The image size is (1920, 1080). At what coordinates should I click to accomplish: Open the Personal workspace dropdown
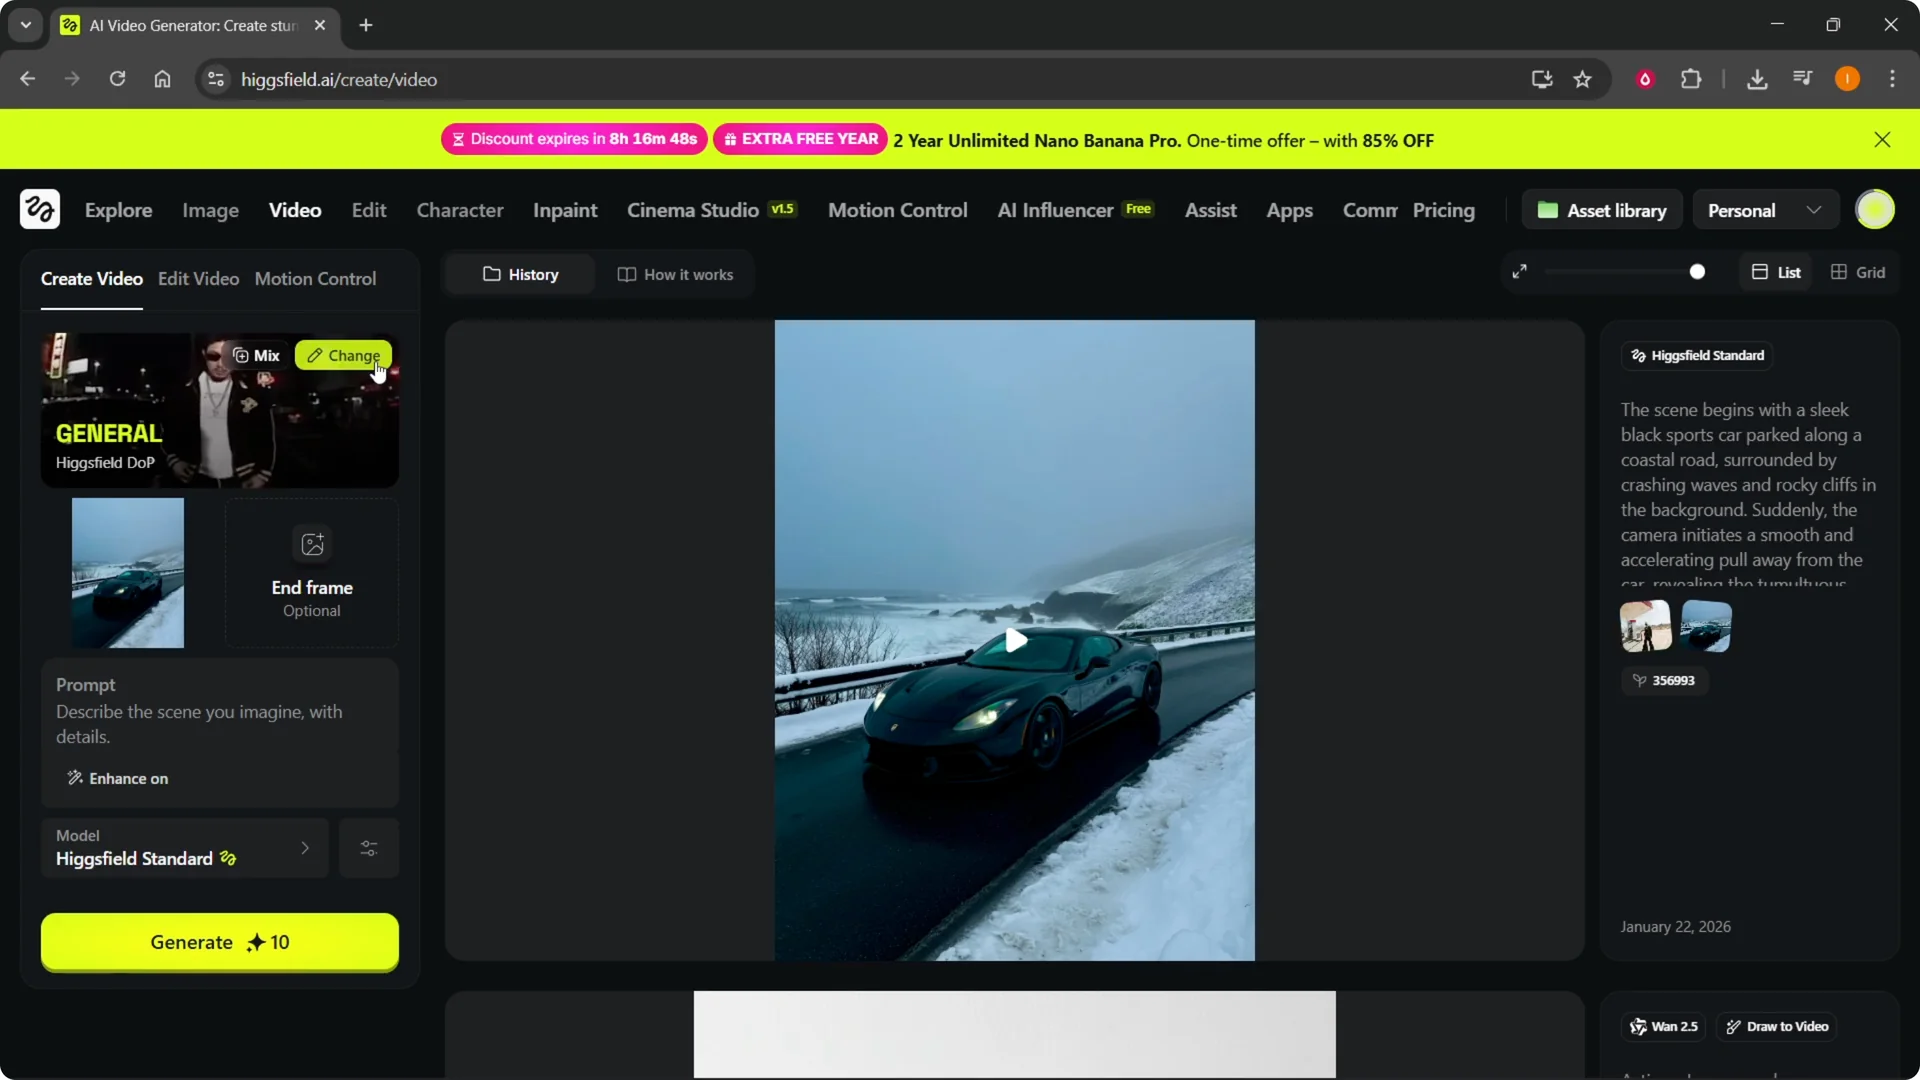1763,210
